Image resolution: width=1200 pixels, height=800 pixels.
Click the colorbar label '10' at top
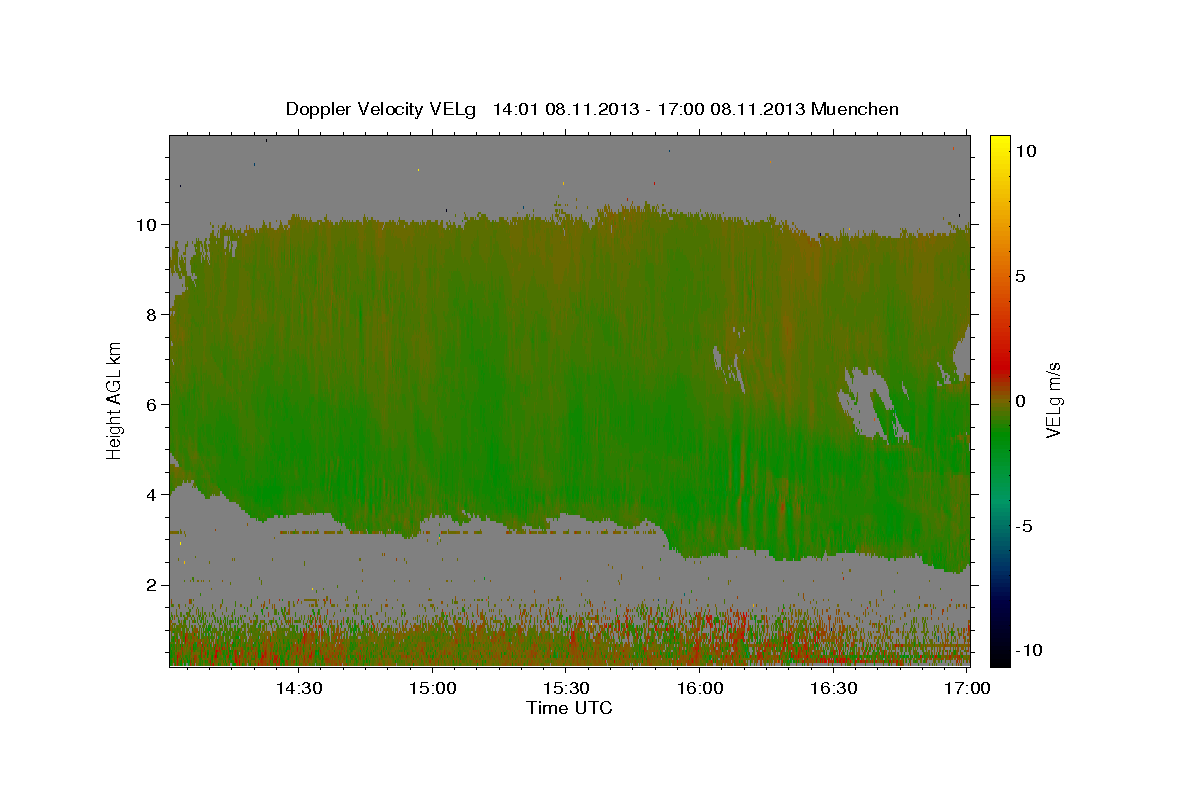pyautogui.click(x=1025, y=150)
